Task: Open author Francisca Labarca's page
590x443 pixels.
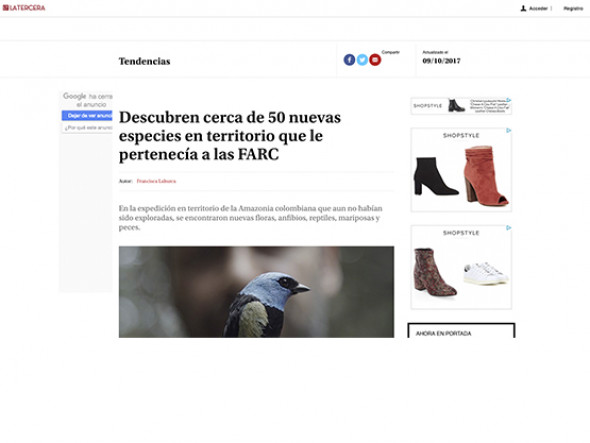Action: pos(156,181)
